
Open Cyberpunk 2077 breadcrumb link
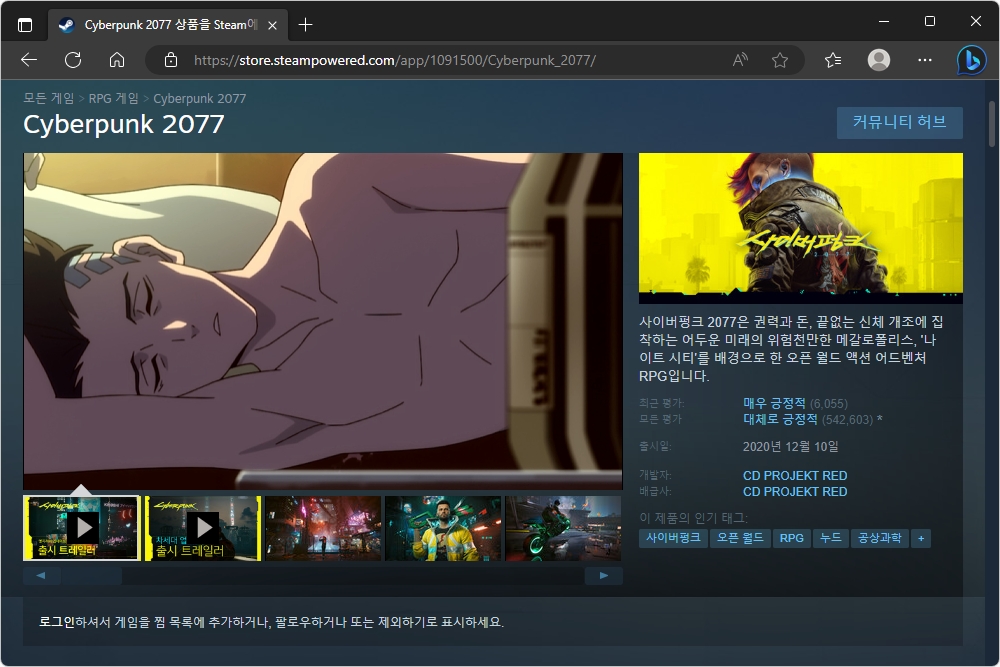pos(200,98)
